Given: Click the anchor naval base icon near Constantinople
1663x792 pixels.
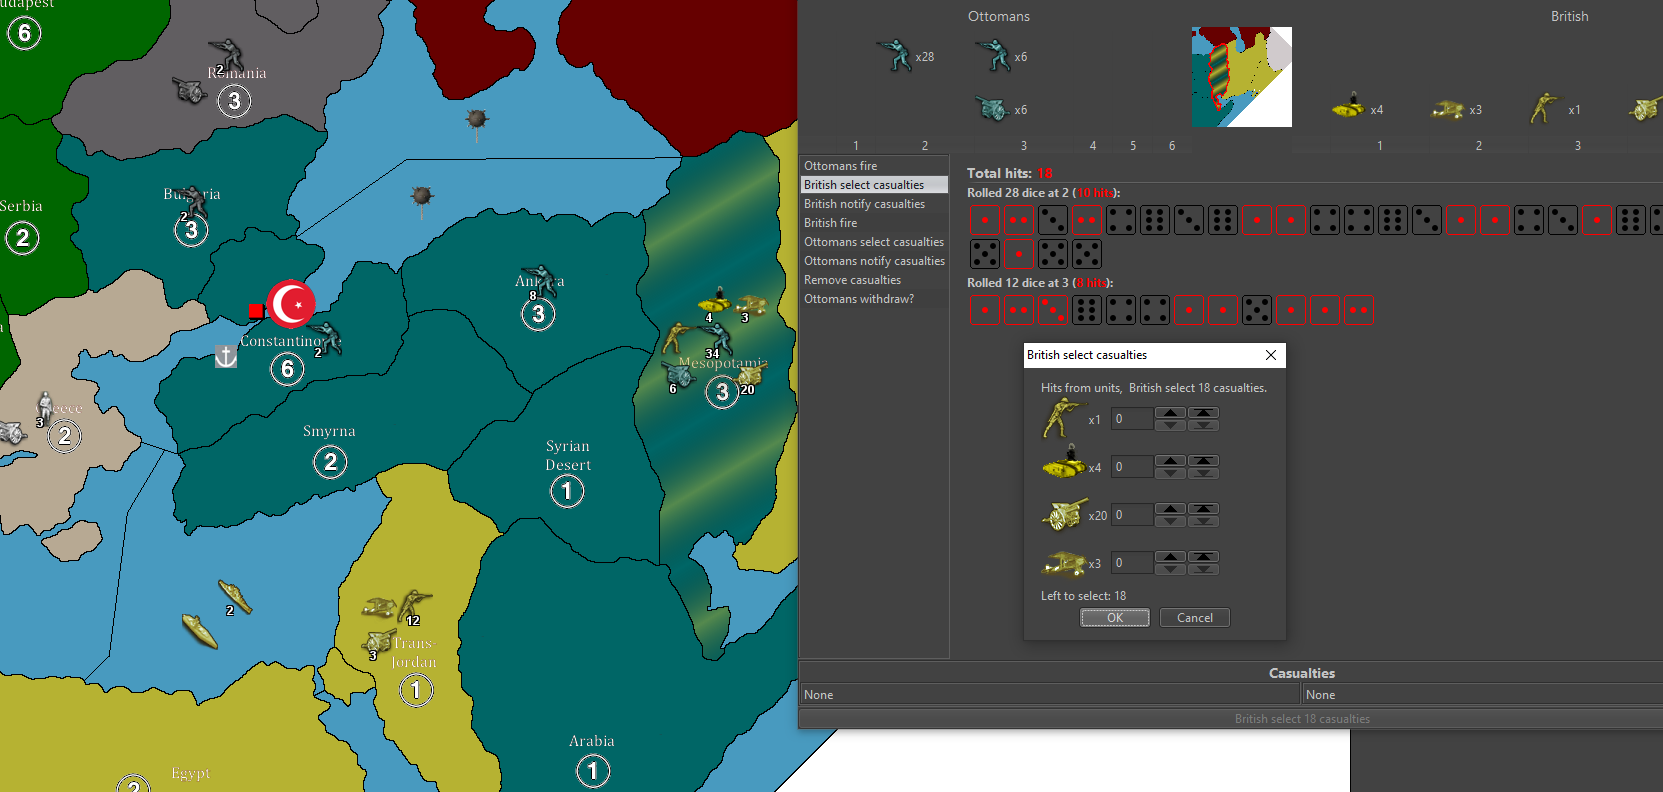Looking at the screenshot, I should point(226,356).
